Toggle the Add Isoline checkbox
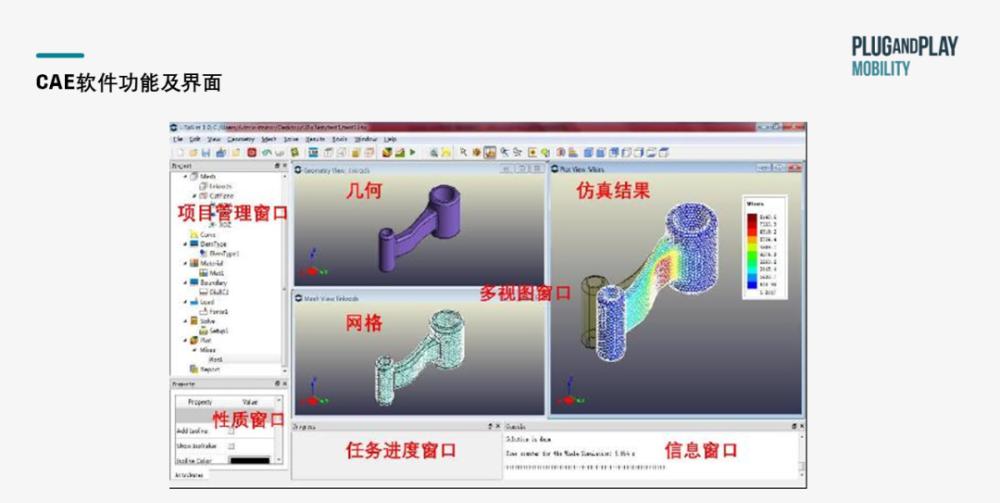The width and height of the screenshot is (1000, 503). pyautogui.click(x=231, y=432)
